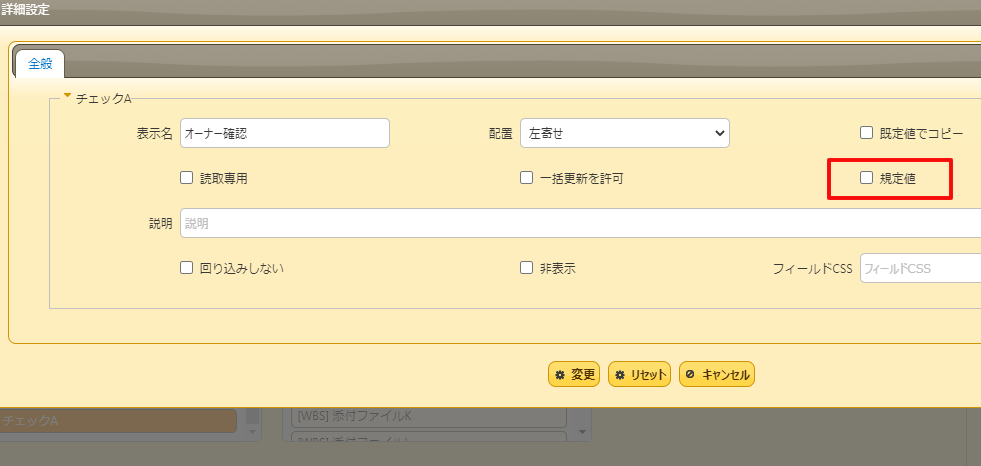981x466 pixels.
Task: Click the キャンセル button
Action: [717, 375]
